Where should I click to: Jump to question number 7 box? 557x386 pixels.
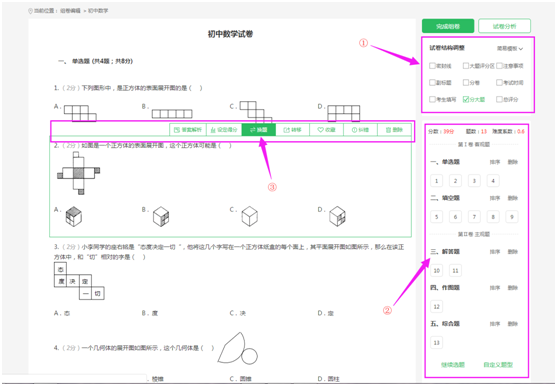474,217
